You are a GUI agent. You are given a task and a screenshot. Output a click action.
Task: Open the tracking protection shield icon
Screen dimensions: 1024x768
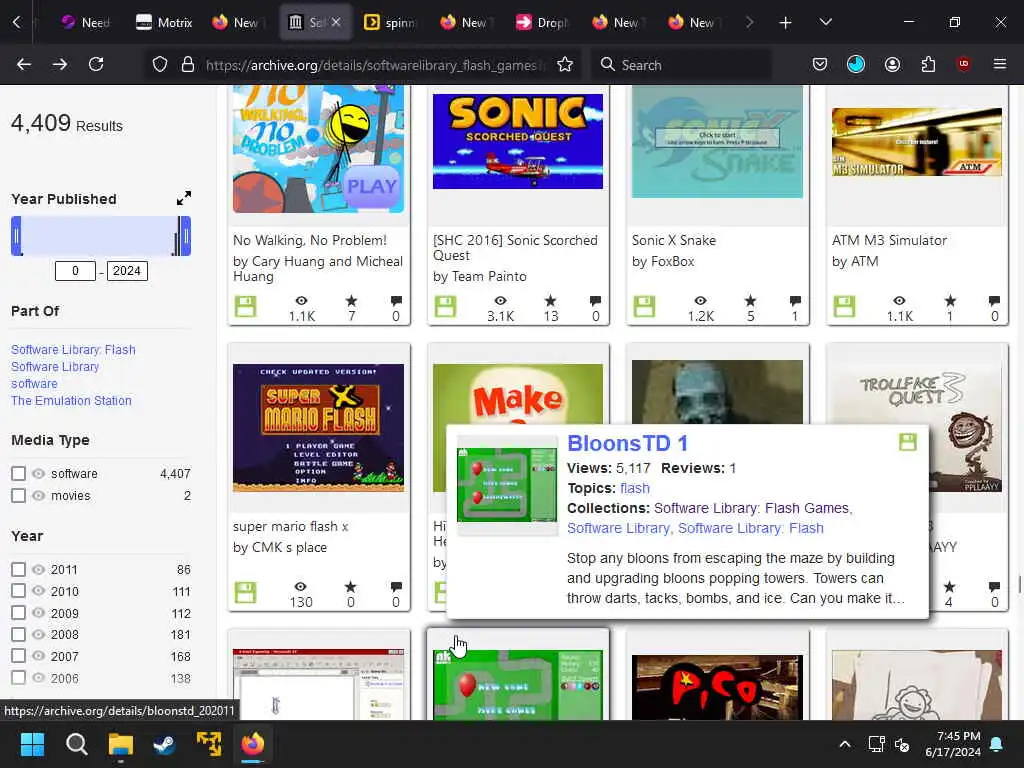pyautogui.click(x=160, y=65)
